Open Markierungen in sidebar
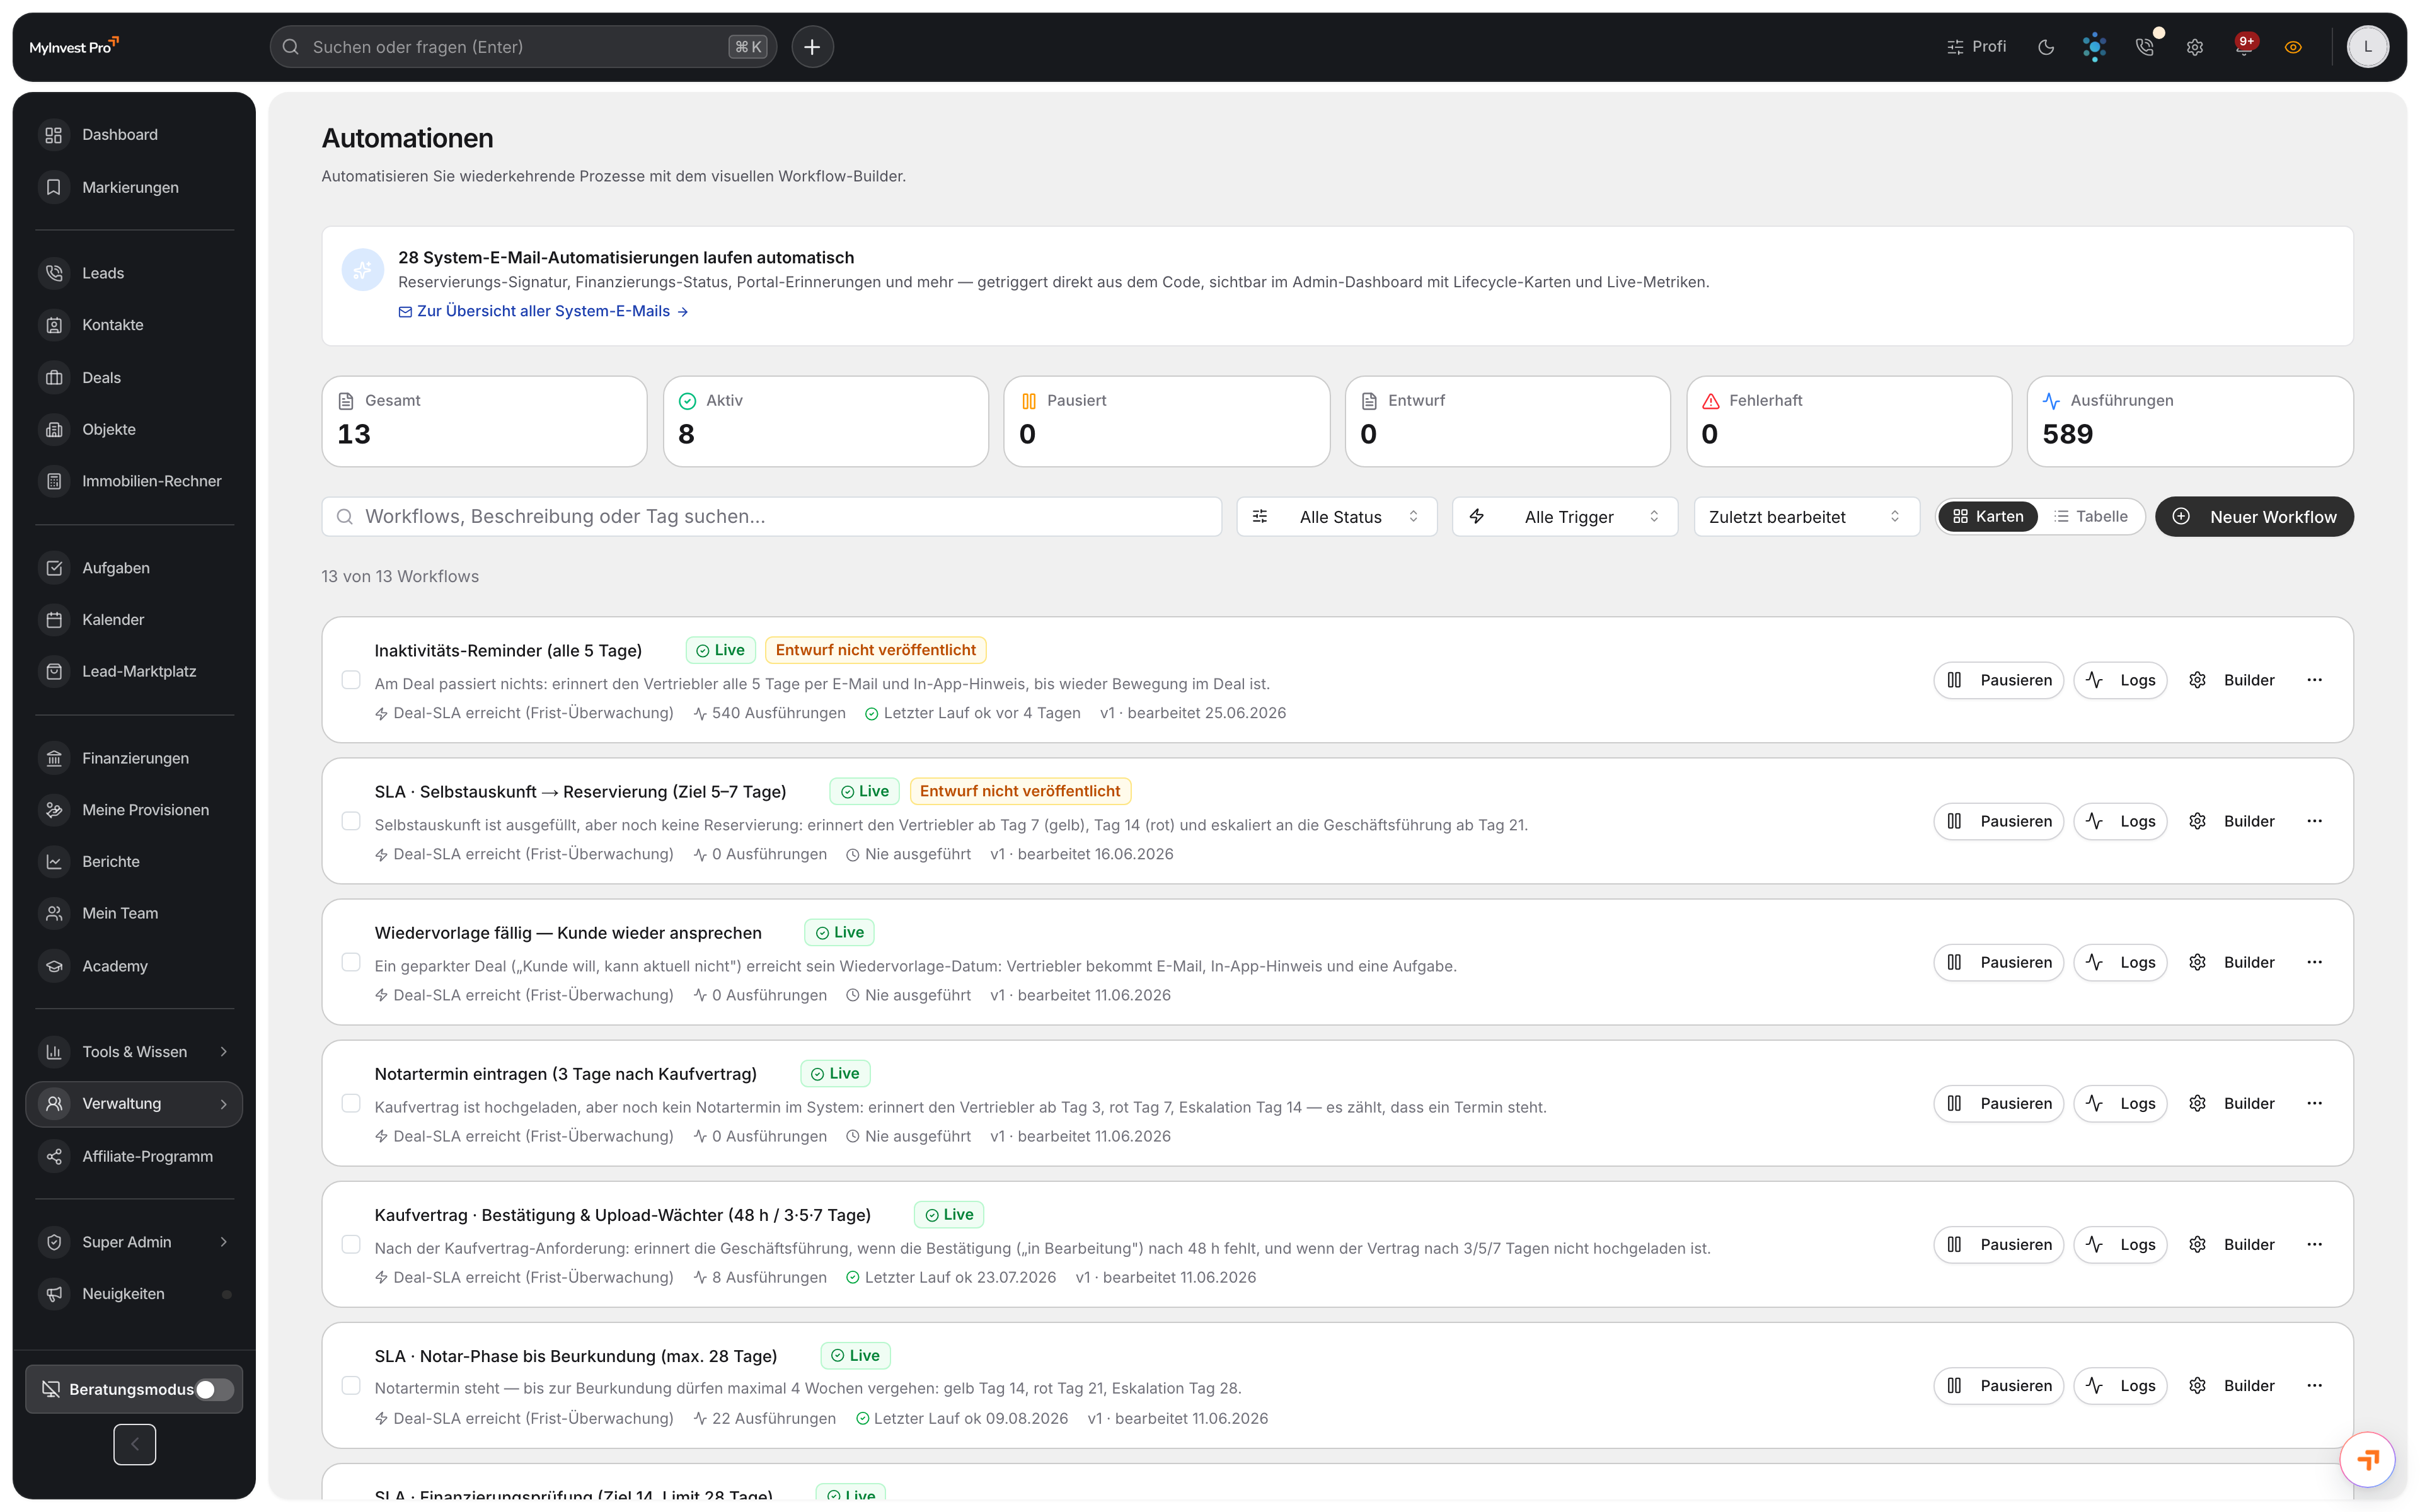 coord(134,187)
